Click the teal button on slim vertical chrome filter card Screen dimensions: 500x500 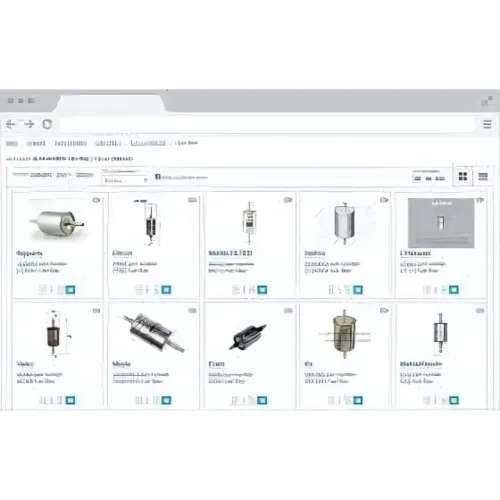454,400
